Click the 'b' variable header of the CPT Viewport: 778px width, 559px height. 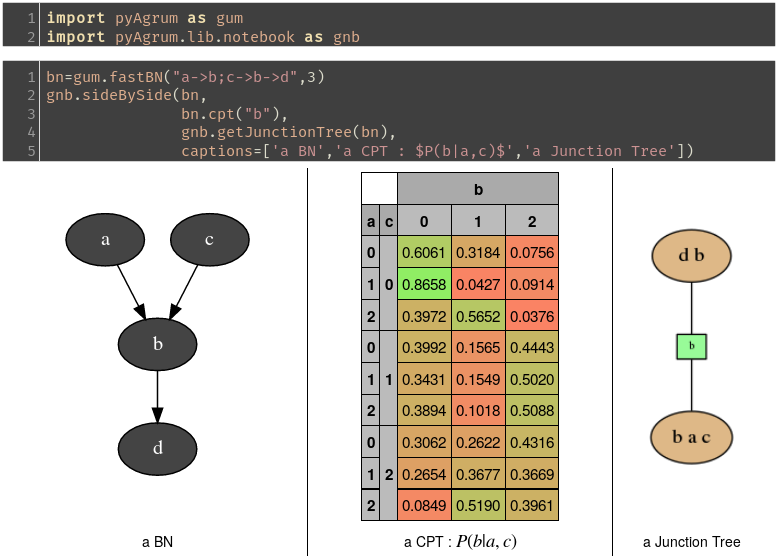pos(478,188)
